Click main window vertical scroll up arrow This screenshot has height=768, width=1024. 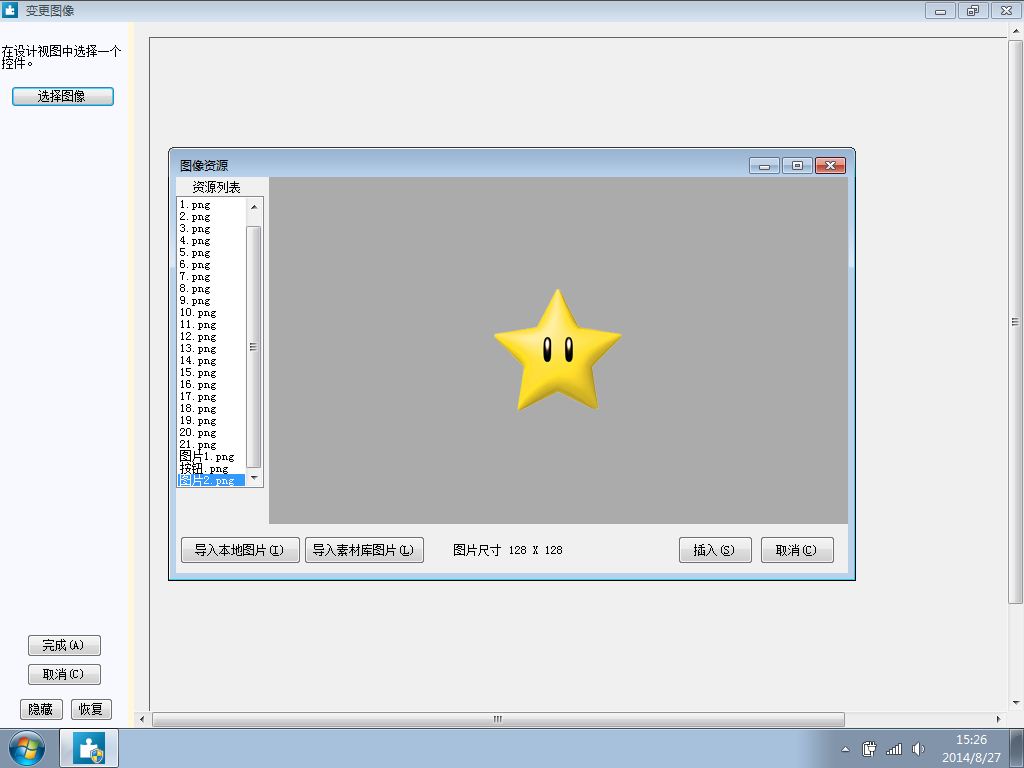(1016, 31)
